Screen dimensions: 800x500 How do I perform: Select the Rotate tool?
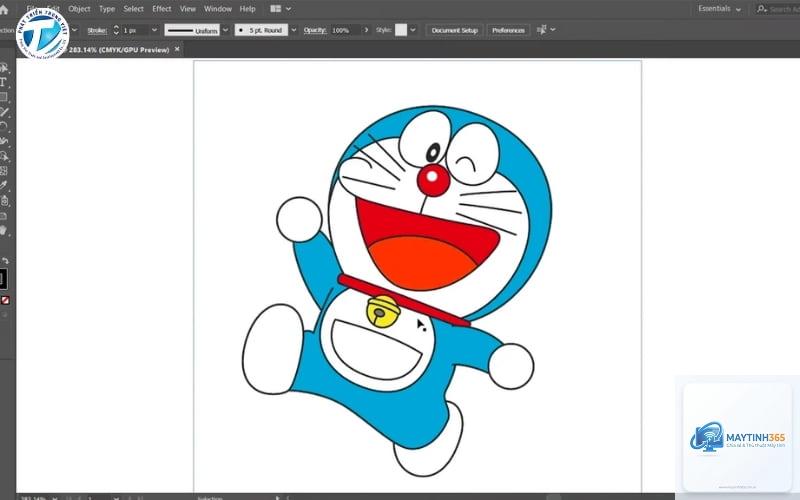point(4,126)
